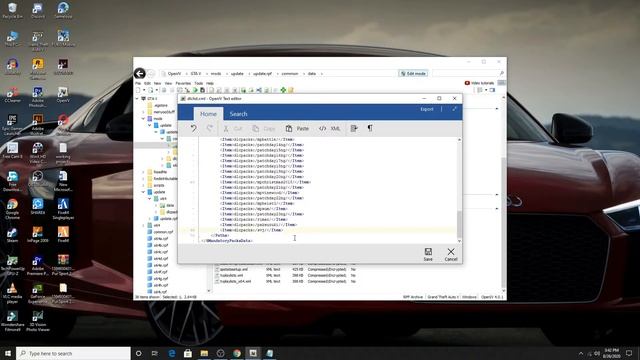This screenshot has width=640, height=360.
Task: Open File Explorer from the taskbar
Action: pyautogui.click(x=204, y=353)
